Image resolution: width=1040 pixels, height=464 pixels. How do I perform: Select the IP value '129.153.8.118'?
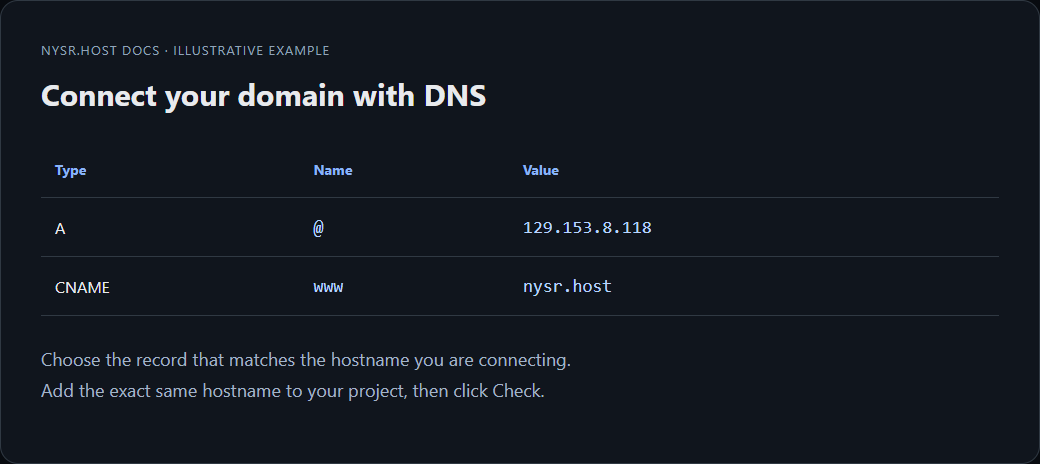(x=587, y=227)
